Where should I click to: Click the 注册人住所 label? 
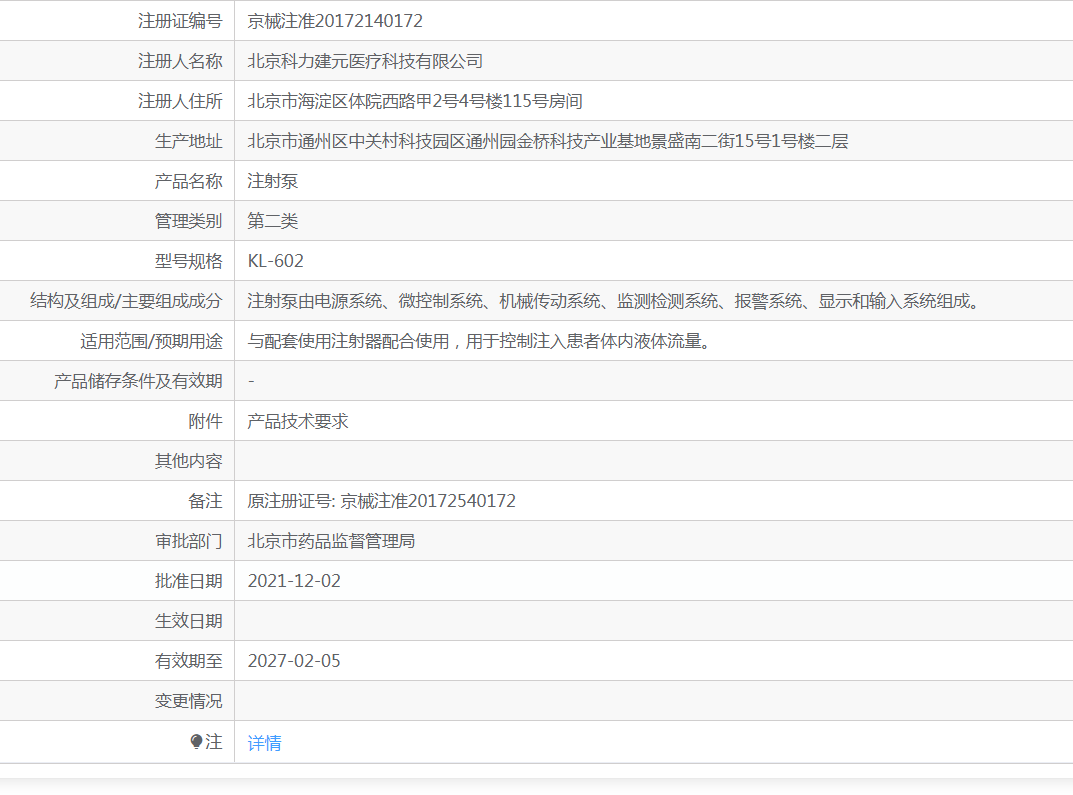(180, 101)
